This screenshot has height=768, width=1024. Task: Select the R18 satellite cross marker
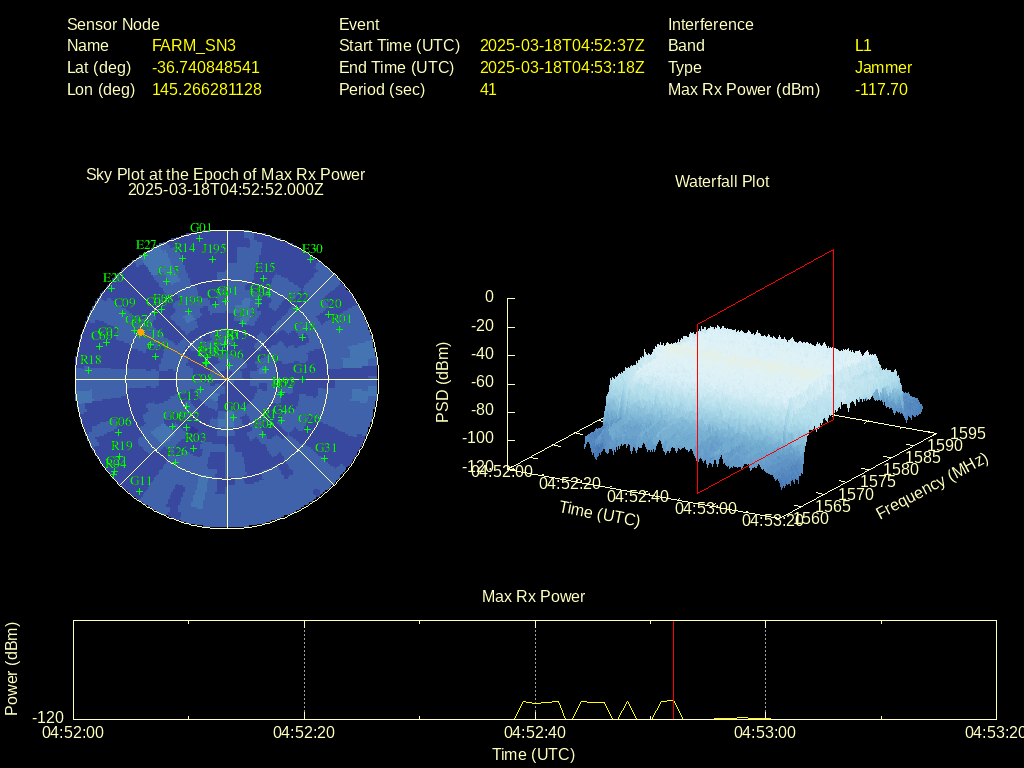(89, 369)
